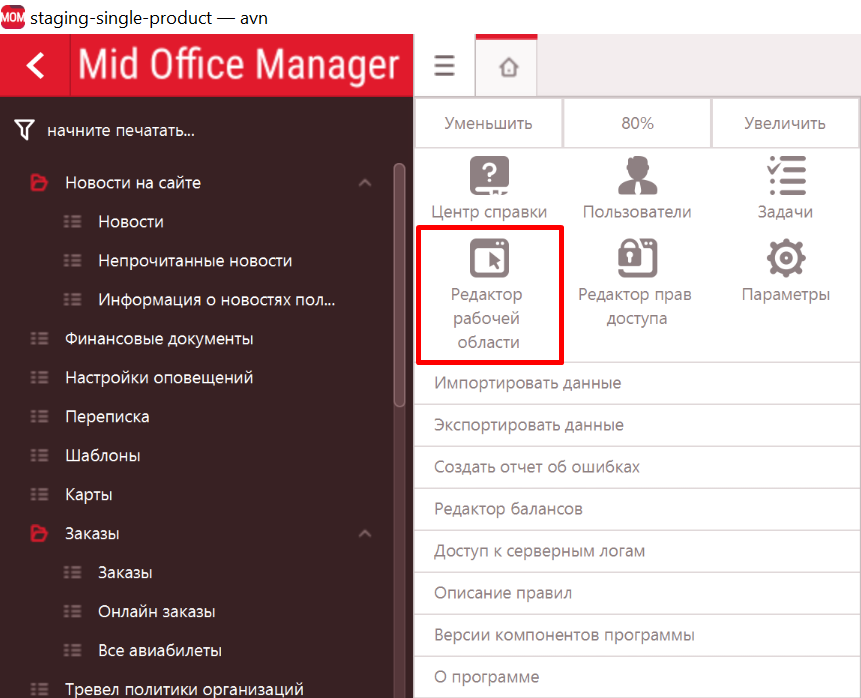Click the back arrow in red header
This screenshot has width=861, height=698.
coord(36,66)
